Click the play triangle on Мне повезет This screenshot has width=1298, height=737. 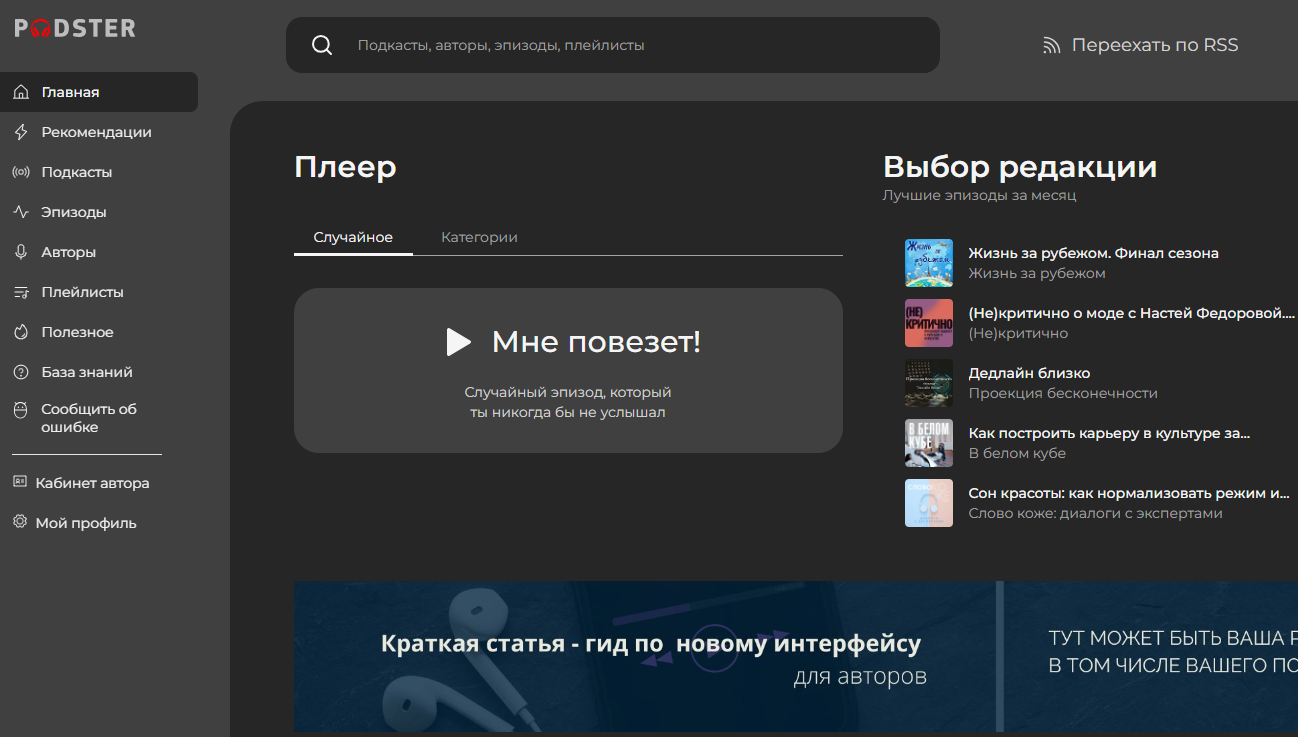click(x=458, y=342)
